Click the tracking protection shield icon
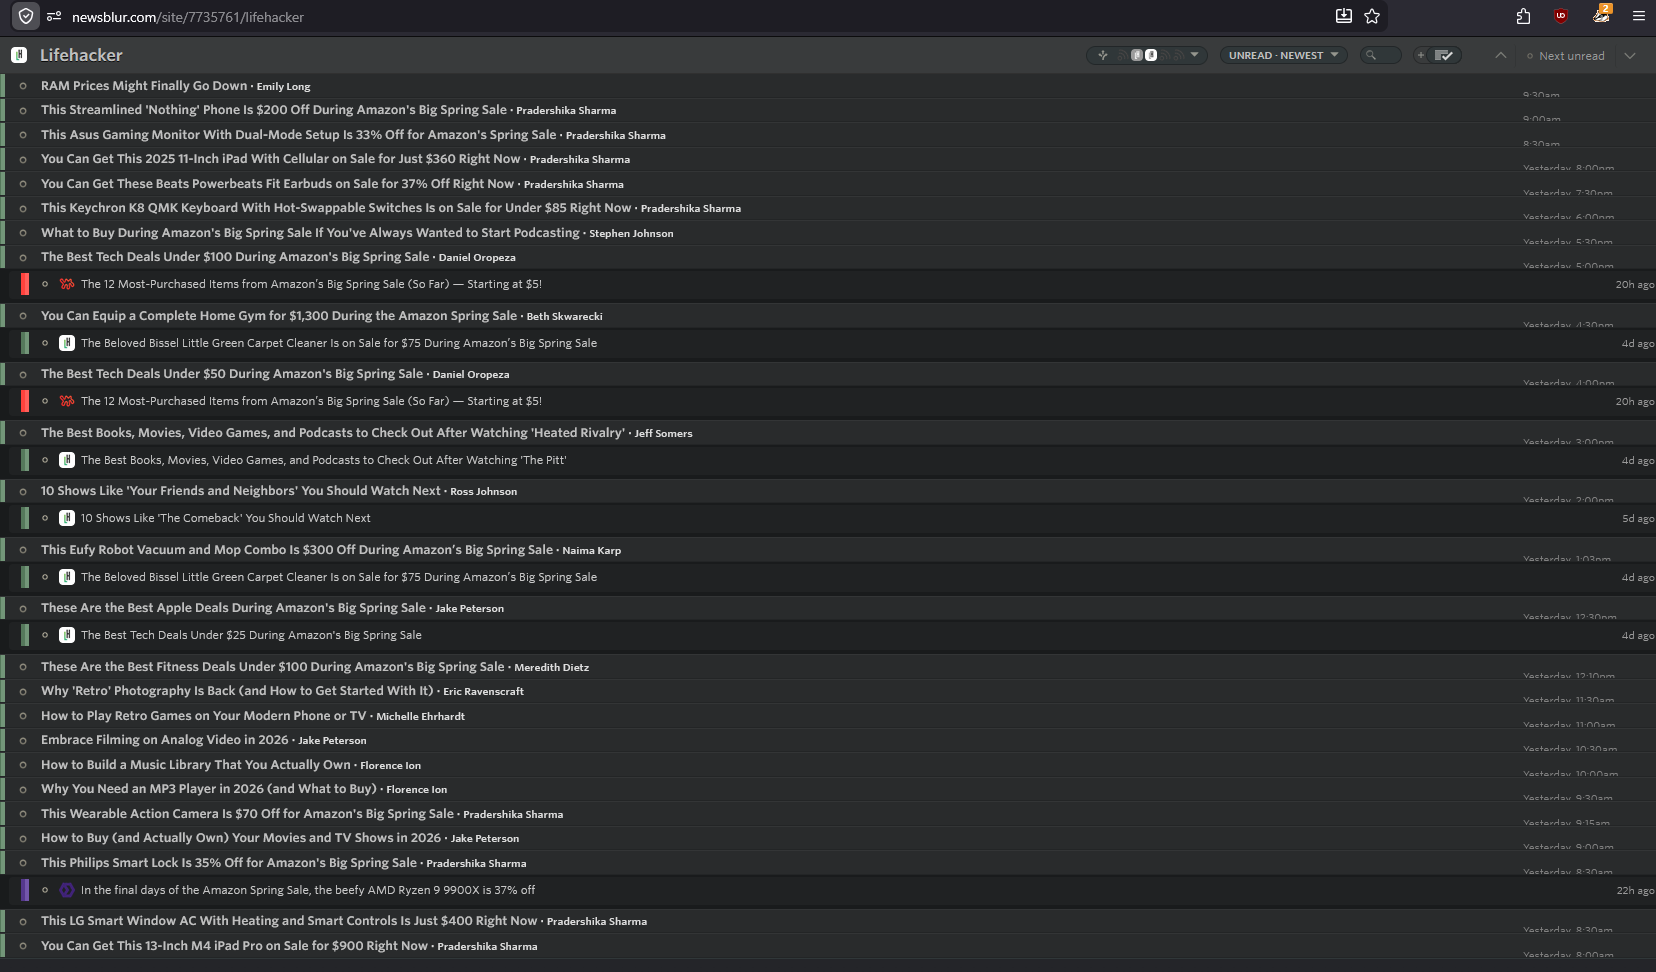 tap(26, 16)
